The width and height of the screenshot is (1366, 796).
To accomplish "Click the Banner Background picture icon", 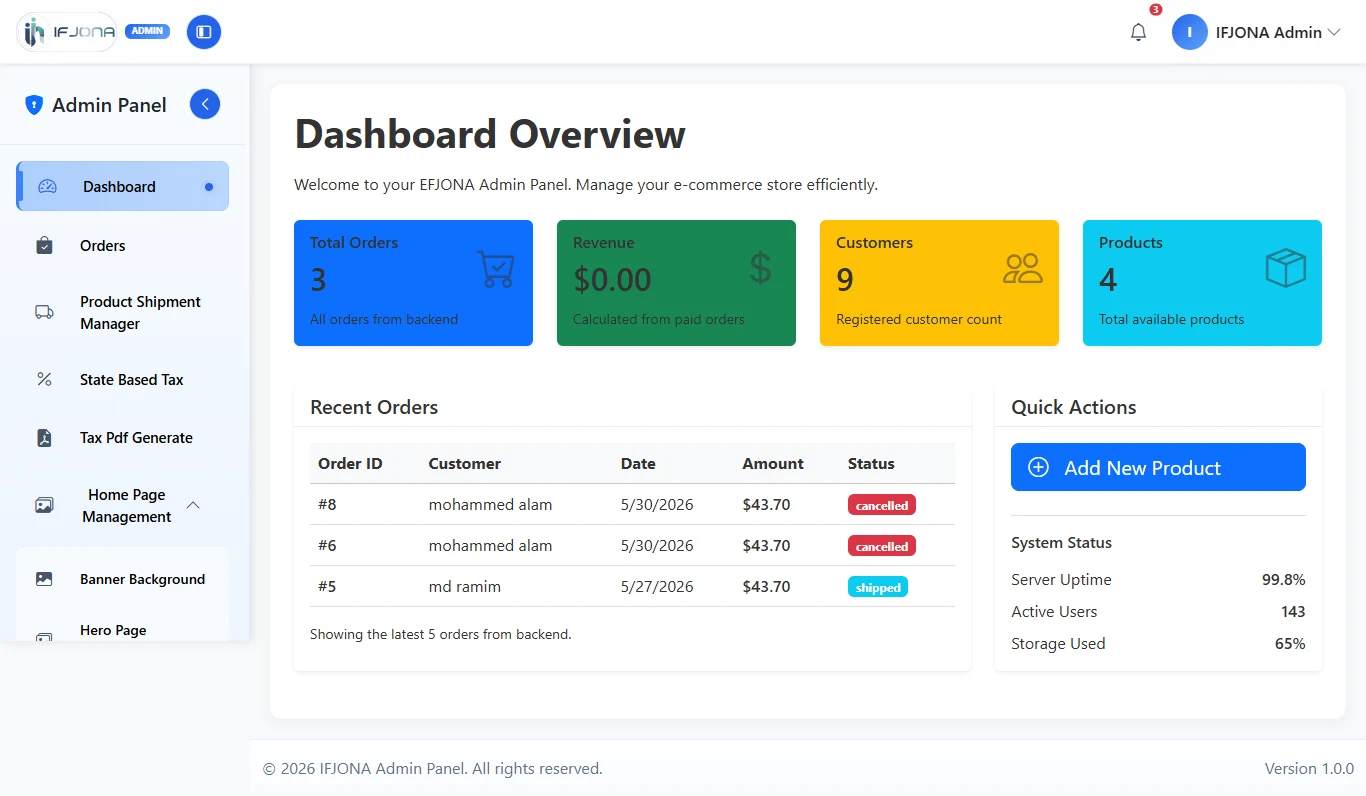I will click(44, 579).
